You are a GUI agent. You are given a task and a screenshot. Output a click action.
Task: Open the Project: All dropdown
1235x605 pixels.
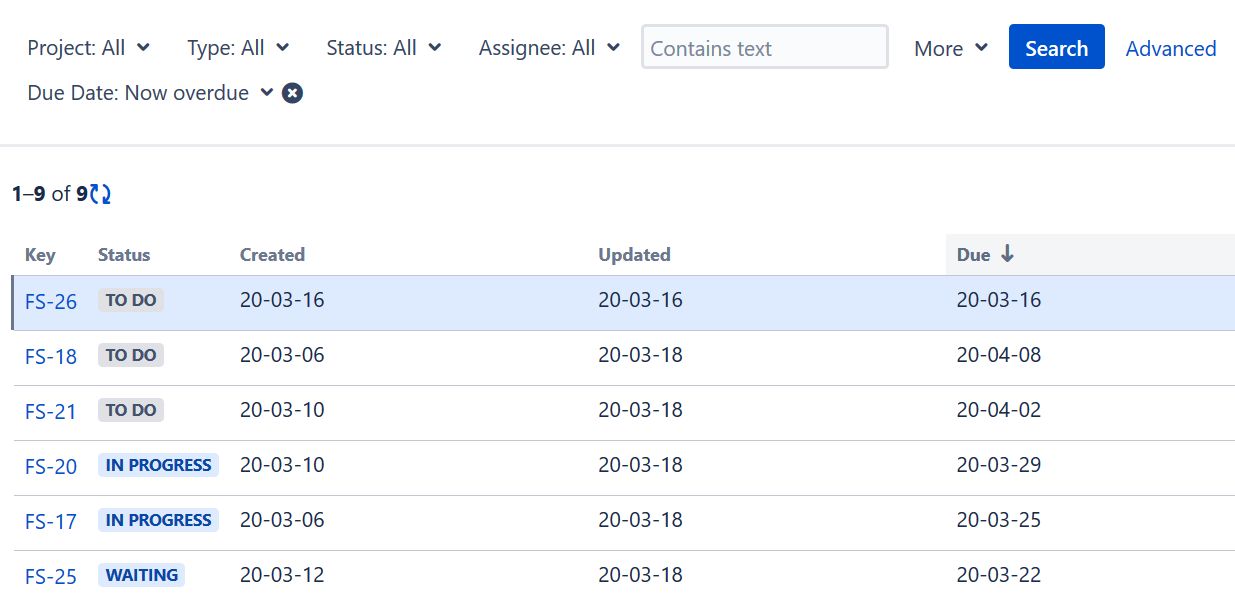pos(88,47)
